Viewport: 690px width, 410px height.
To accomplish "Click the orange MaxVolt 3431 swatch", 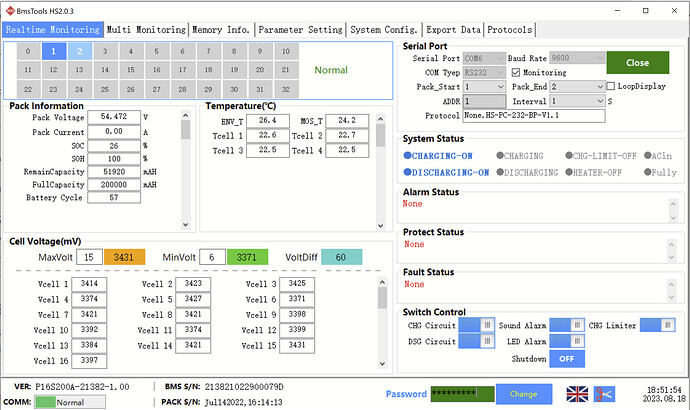I will (x=124, y=257).
